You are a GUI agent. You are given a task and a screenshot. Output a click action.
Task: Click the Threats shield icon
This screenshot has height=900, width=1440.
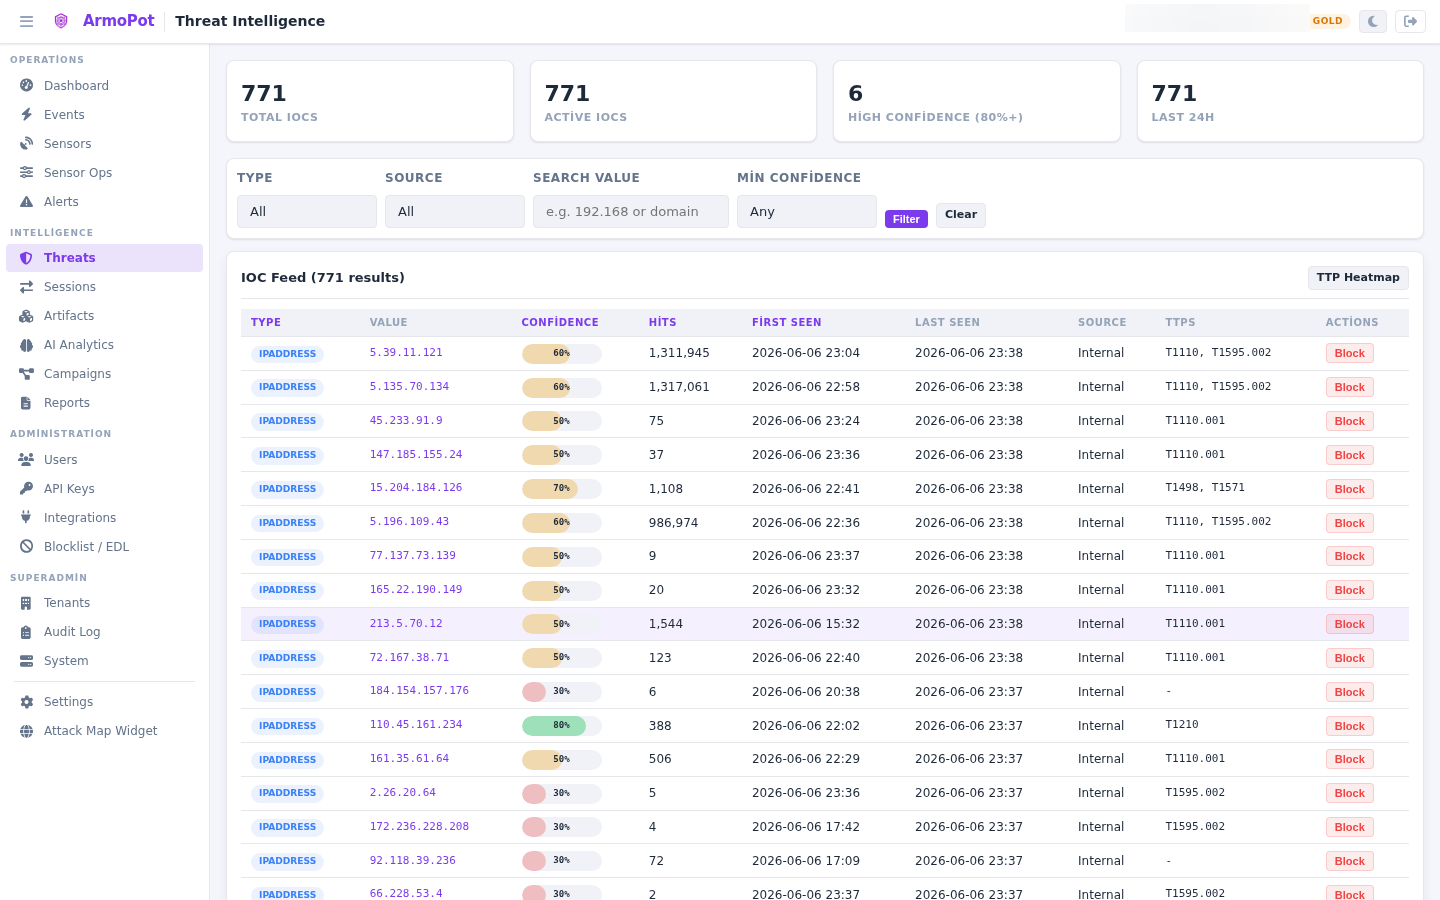tap(27, 258)
